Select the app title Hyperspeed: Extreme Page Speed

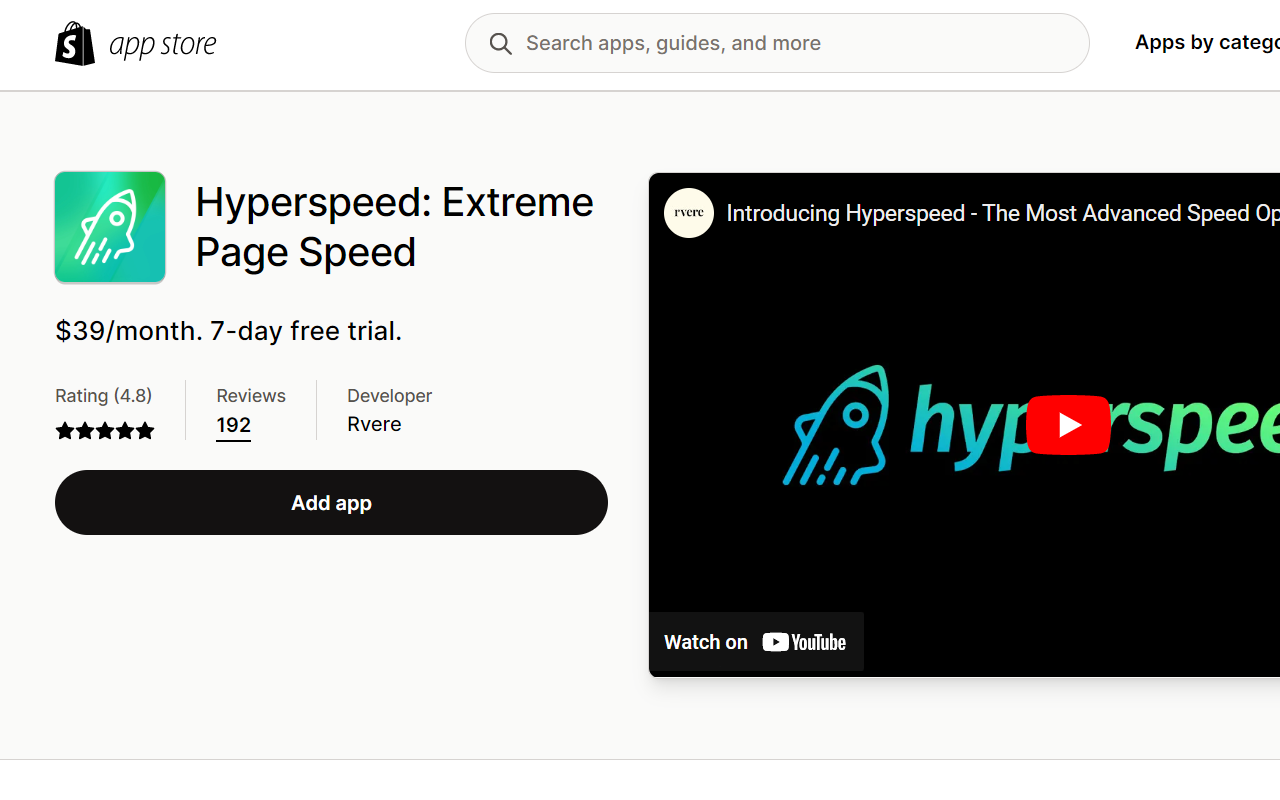tap(394, 227)
